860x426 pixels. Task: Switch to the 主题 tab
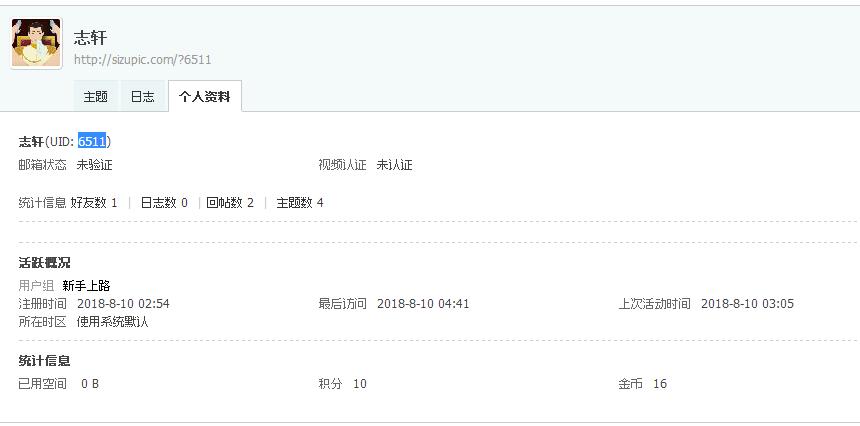point(96,97)
